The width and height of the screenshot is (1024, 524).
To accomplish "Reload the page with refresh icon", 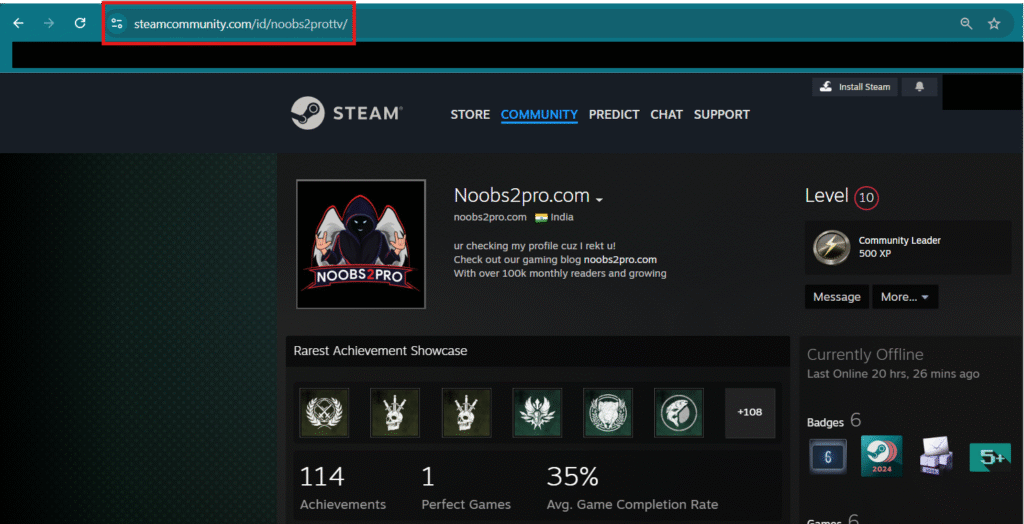I will tap(80, 24).
